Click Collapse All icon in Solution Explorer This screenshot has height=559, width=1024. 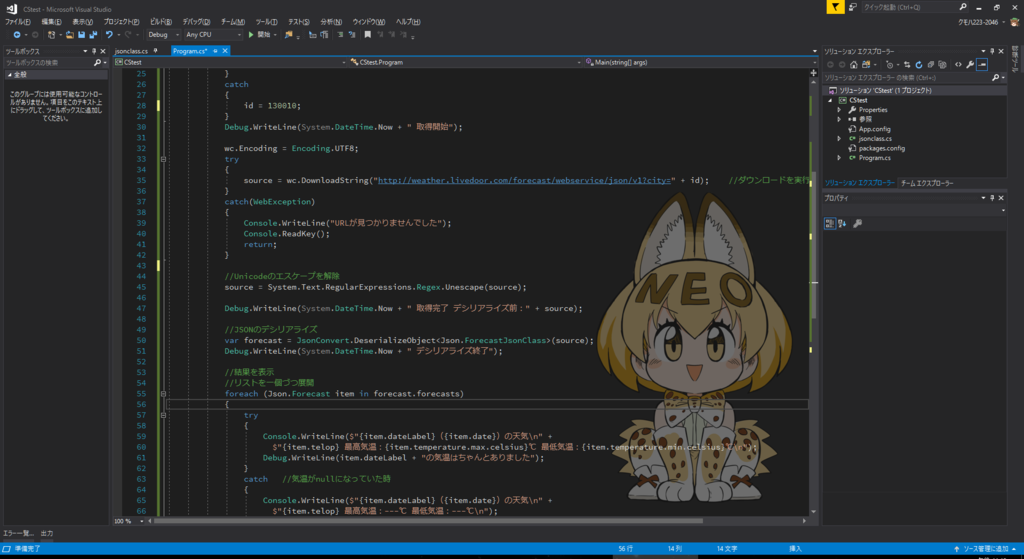coord(931,65)
